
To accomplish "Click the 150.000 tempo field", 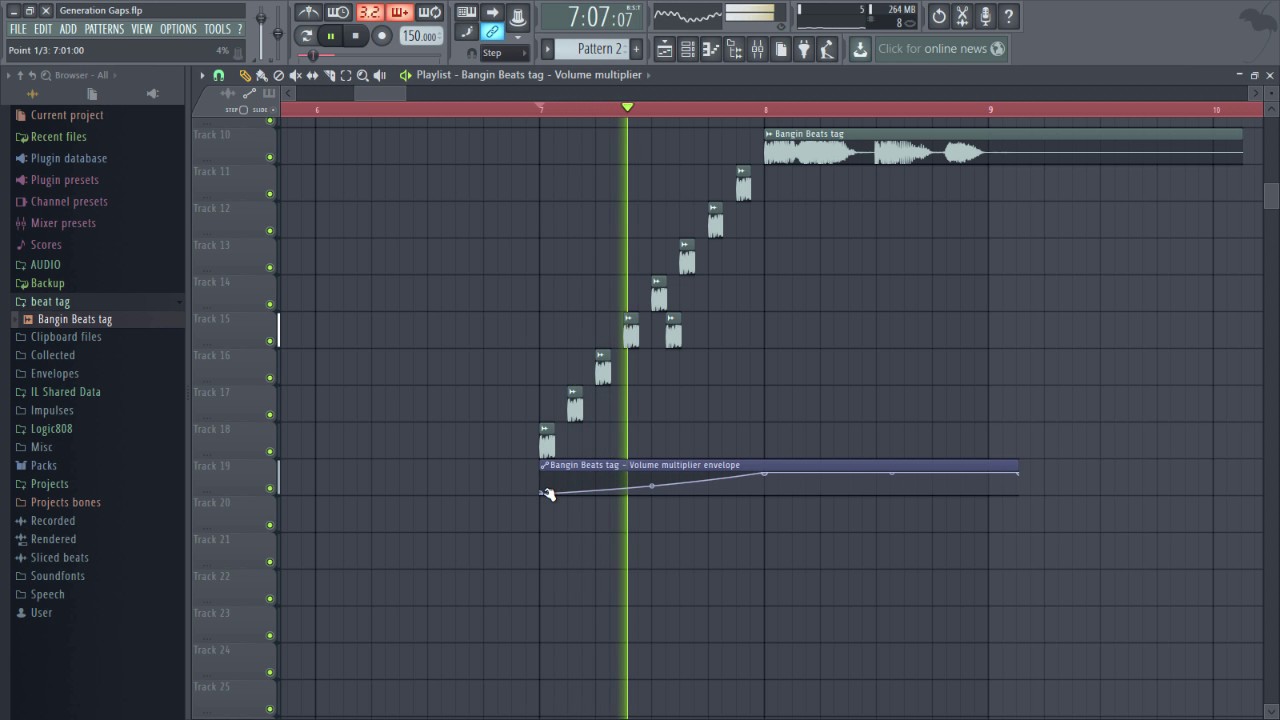I will (x=420, y=36).
